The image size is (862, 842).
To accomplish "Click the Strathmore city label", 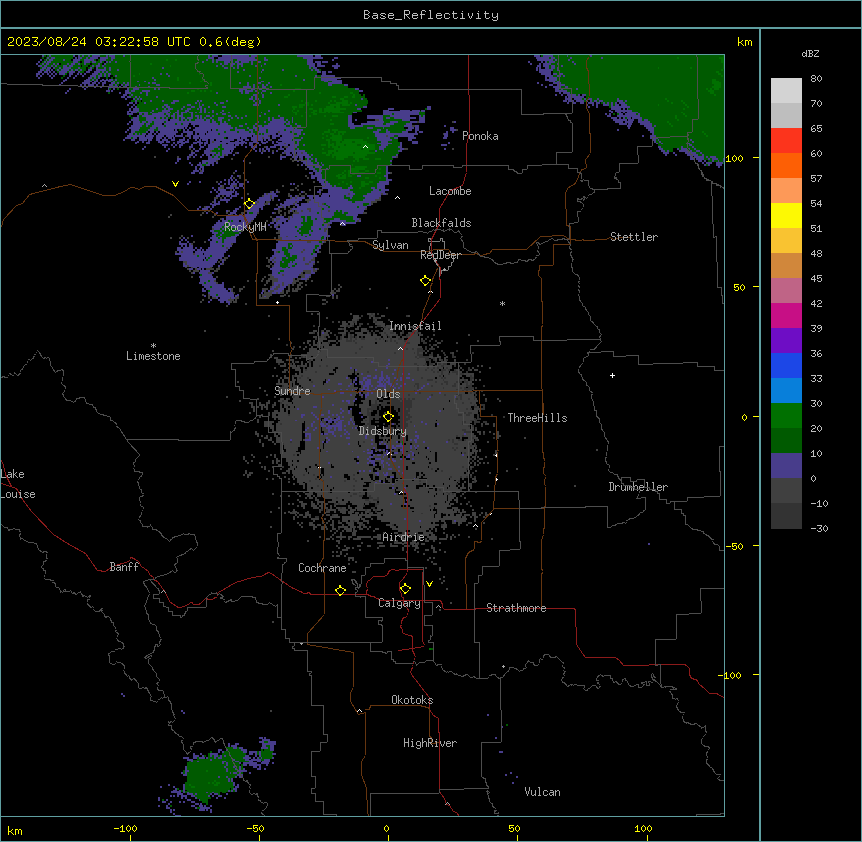I will point(516,608).
